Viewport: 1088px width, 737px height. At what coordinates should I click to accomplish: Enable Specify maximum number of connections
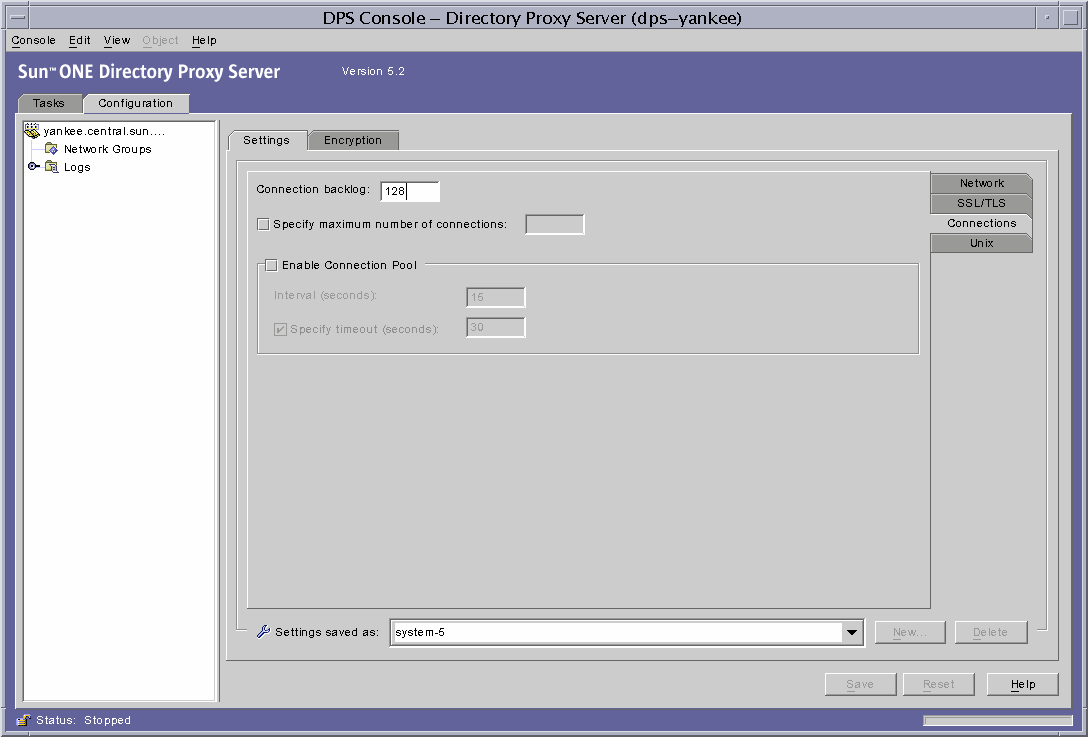[263, 223]
